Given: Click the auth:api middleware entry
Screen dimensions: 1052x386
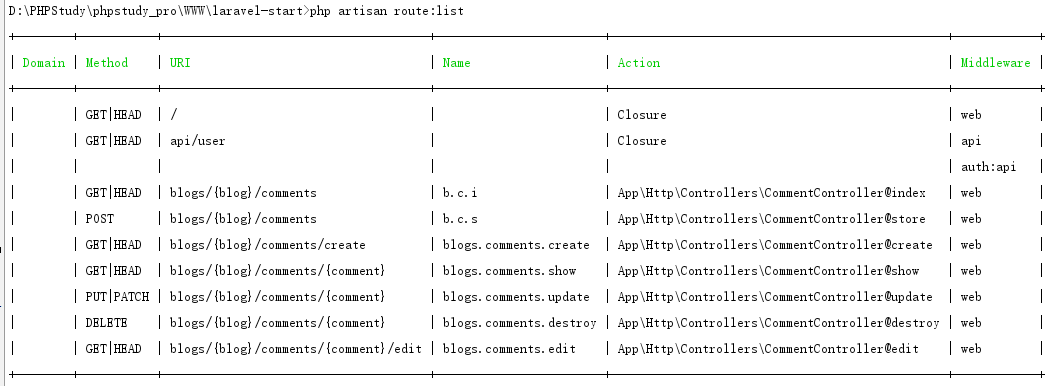Looking at the screenshot, I should [x=988, y=167].
